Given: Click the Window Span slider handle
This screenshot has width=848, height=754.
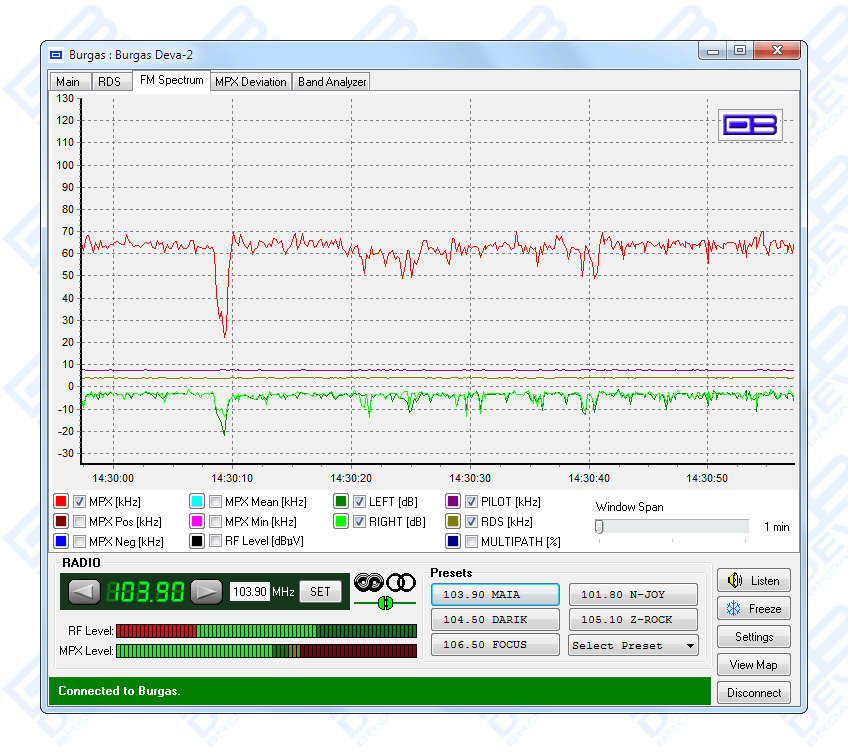Looking at the screenshot, I should click(x=599, y=527).
